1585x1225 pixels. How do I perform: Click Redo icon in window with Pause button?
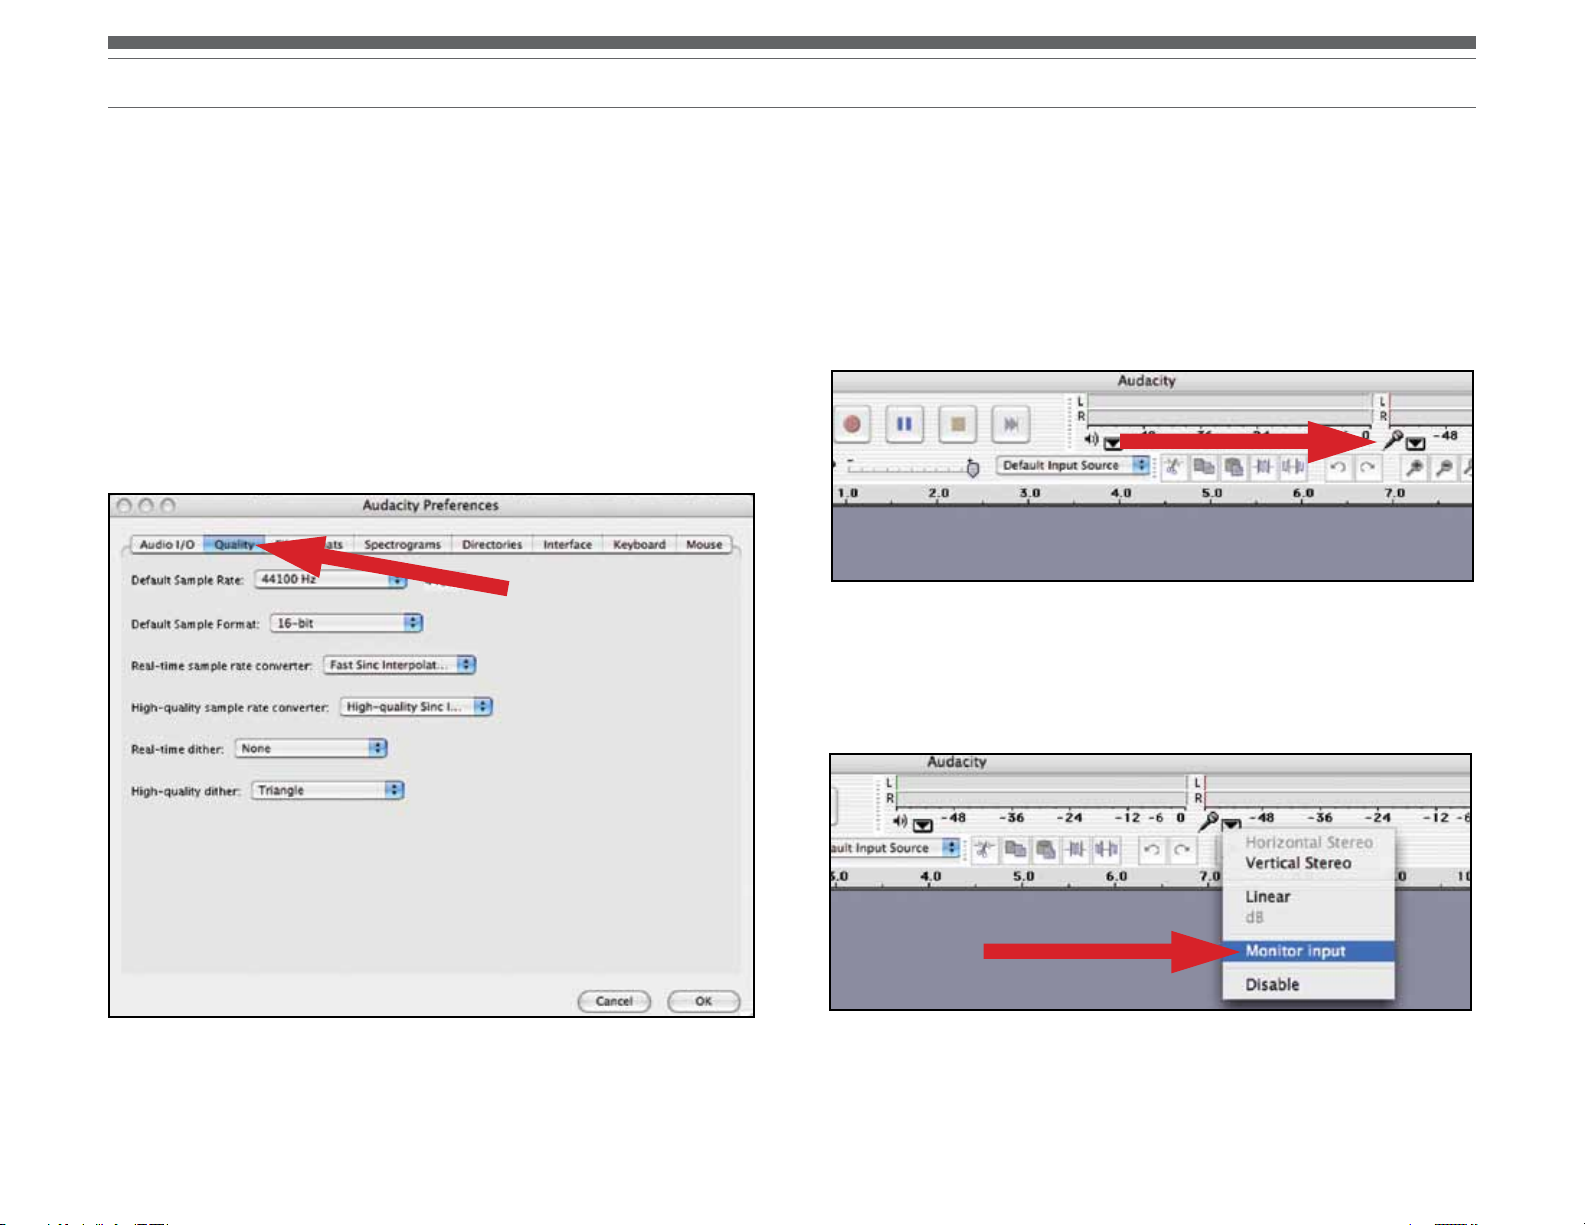coord(1367,466)
